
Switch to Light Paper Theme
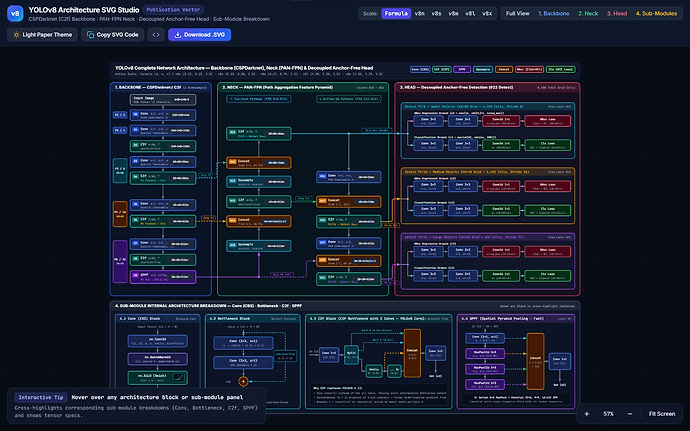click(x=42, y=35)
